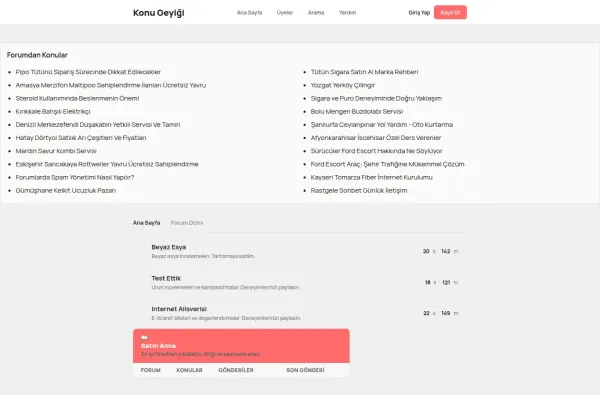
Task: Open topic Pipo Tütünü Sipariş Sürecinde Dikkat Edilecekler
Action: (88, 72)
